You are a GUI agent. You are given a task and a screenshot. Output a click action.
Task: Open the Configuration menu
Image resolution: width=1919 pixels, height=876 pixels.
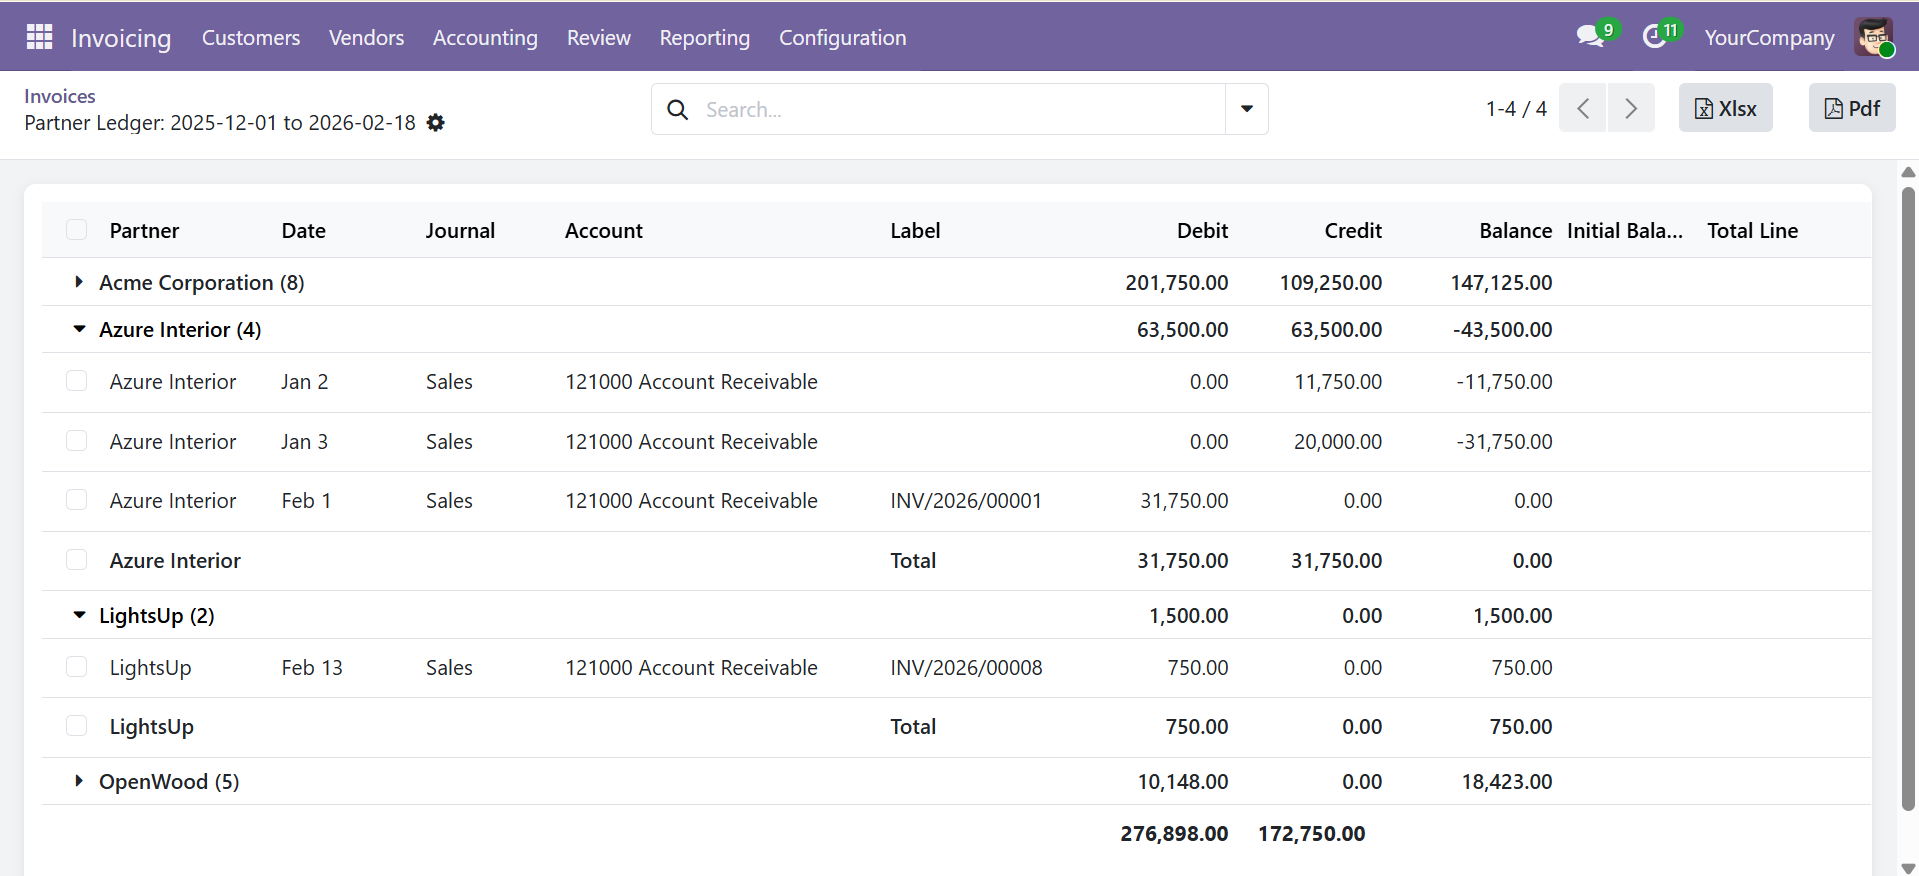843,37
